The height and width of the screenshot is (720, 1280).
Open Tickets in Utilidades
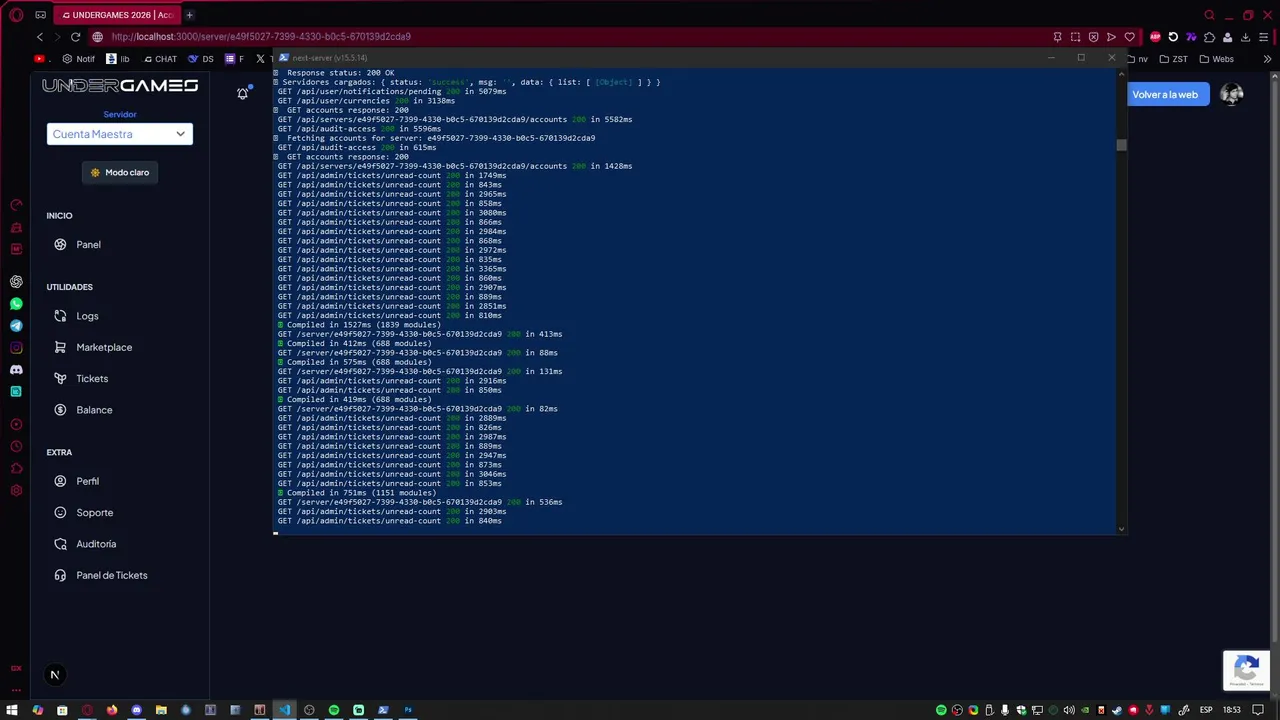click(92, 378)
